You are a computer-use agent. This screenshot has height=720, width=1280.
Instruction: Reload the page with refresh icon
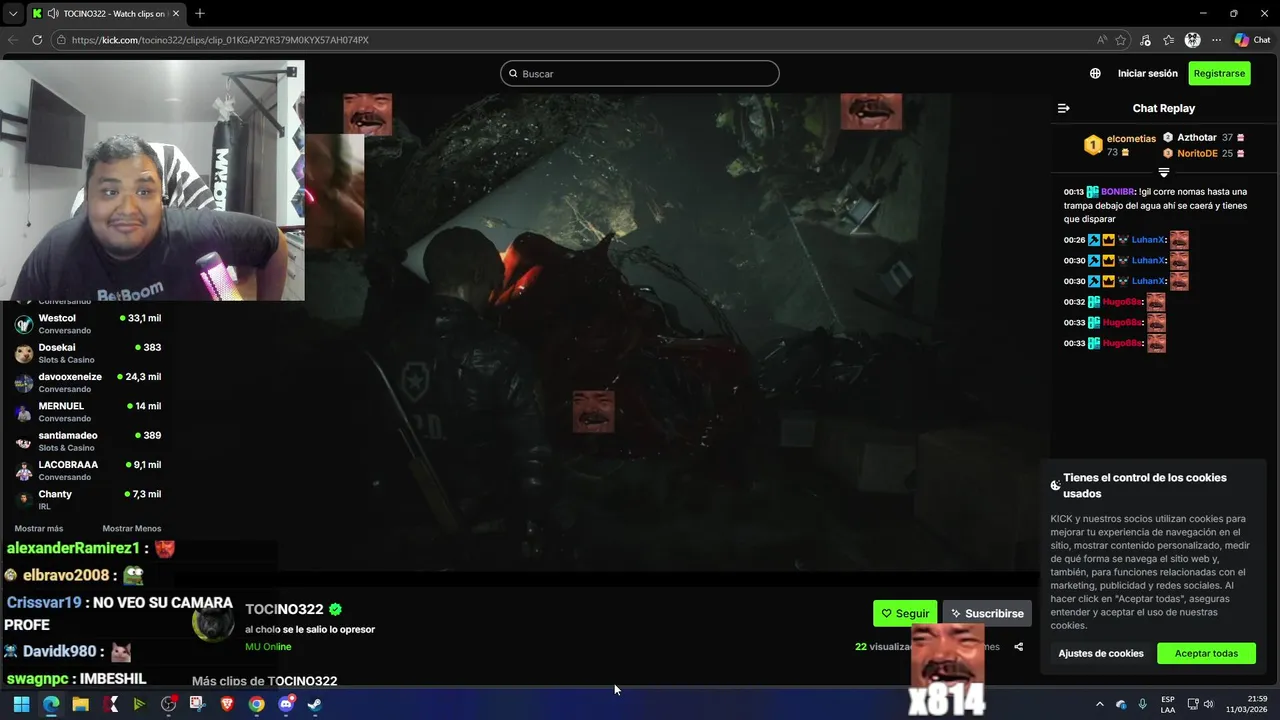coord(37,40)
